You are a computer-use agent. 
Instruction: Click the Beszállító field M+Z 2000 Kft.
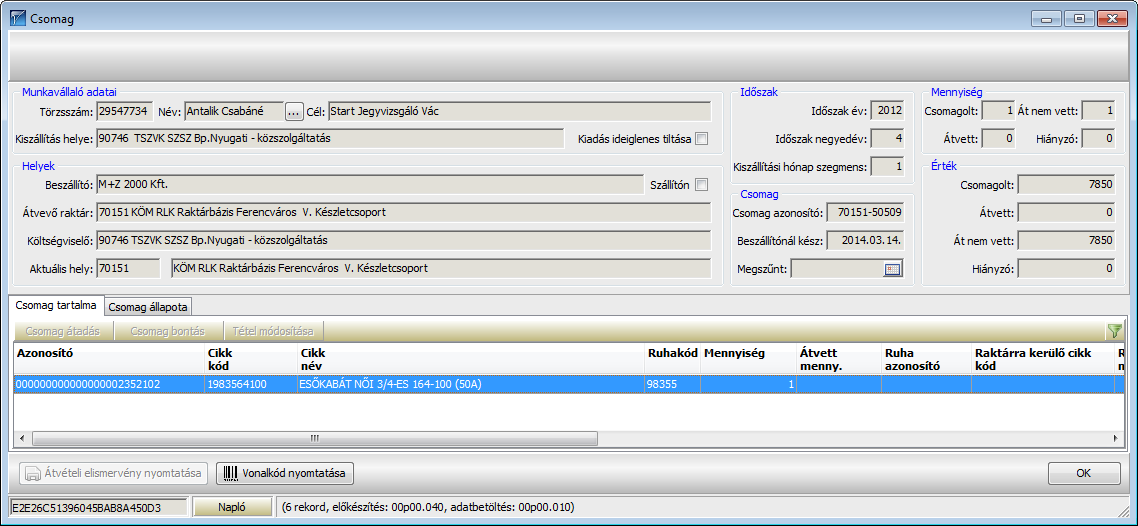(369, 184)
